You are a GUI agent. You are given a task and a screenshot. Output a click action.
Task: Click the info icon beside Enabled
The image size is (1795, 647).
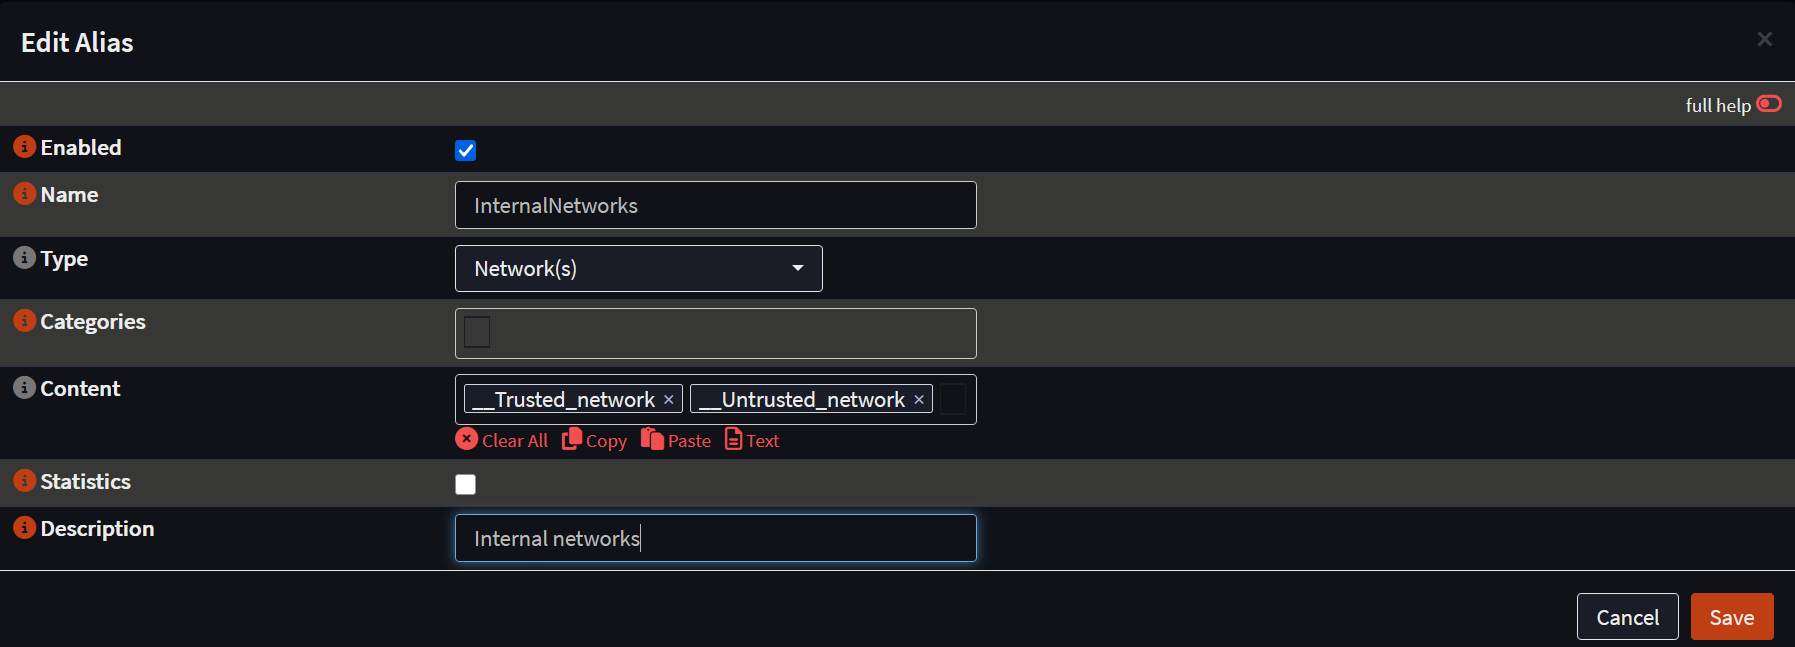click(24, 147)
